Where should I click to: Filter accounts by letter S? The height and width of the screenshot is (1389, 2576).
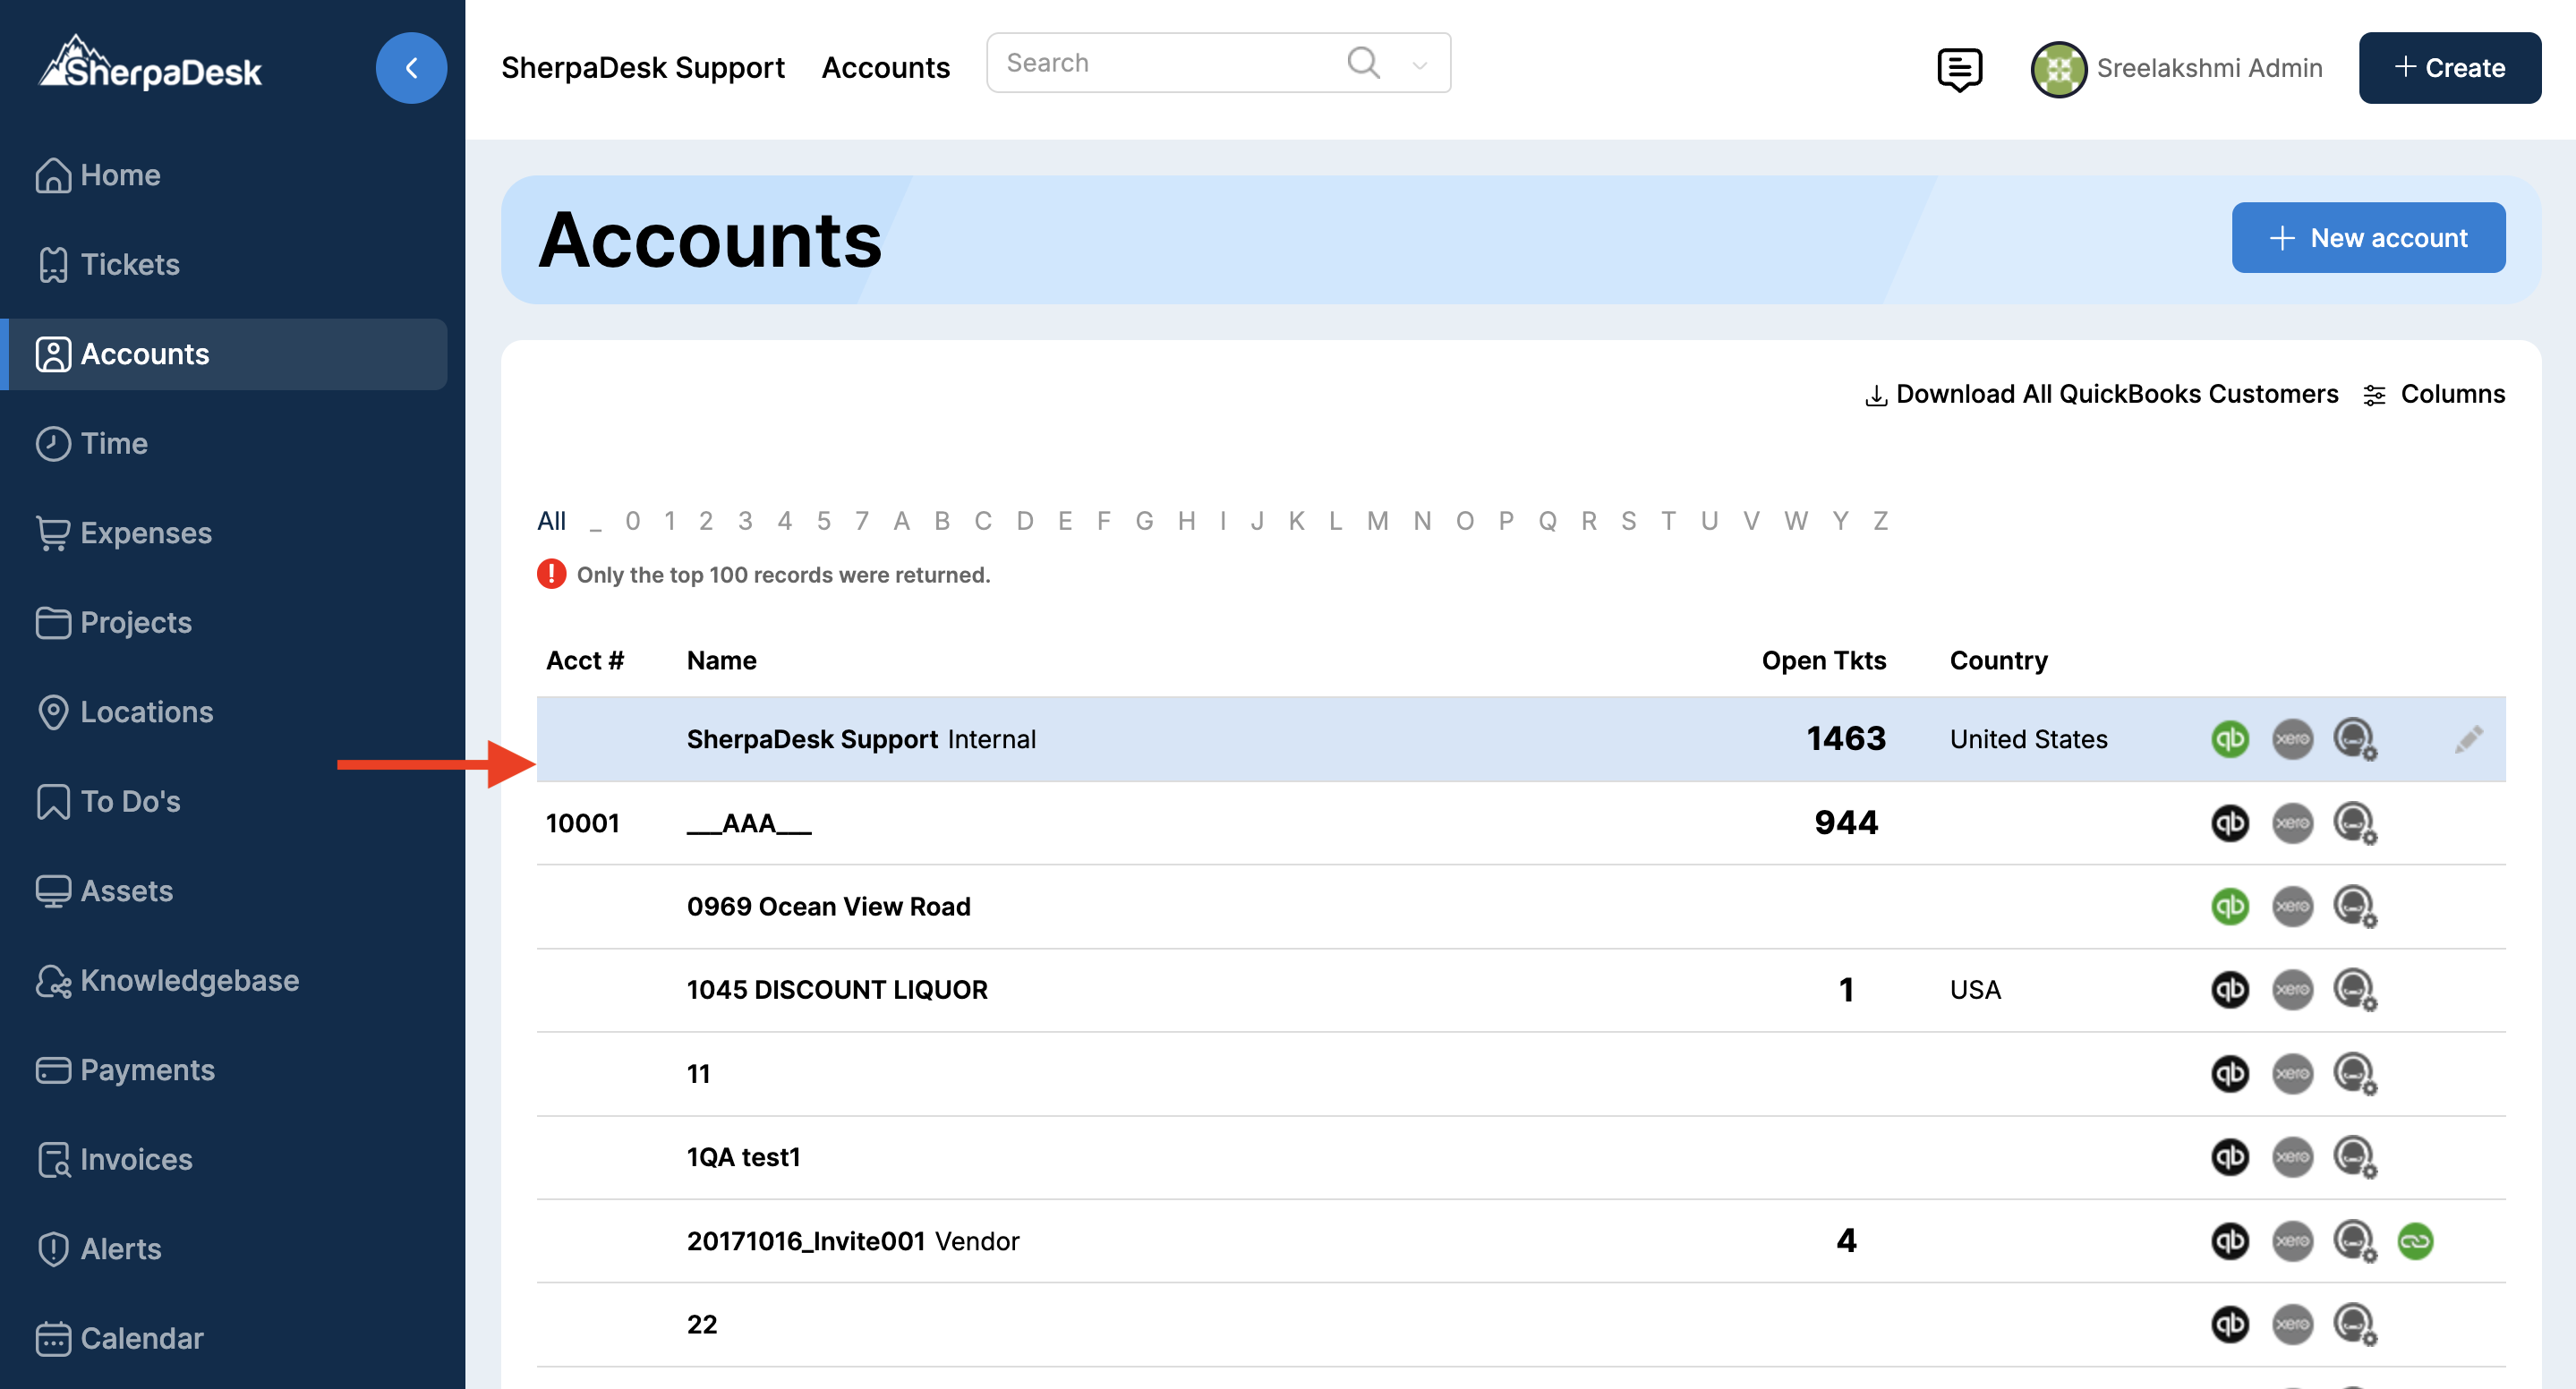(x=1628, y=521)
